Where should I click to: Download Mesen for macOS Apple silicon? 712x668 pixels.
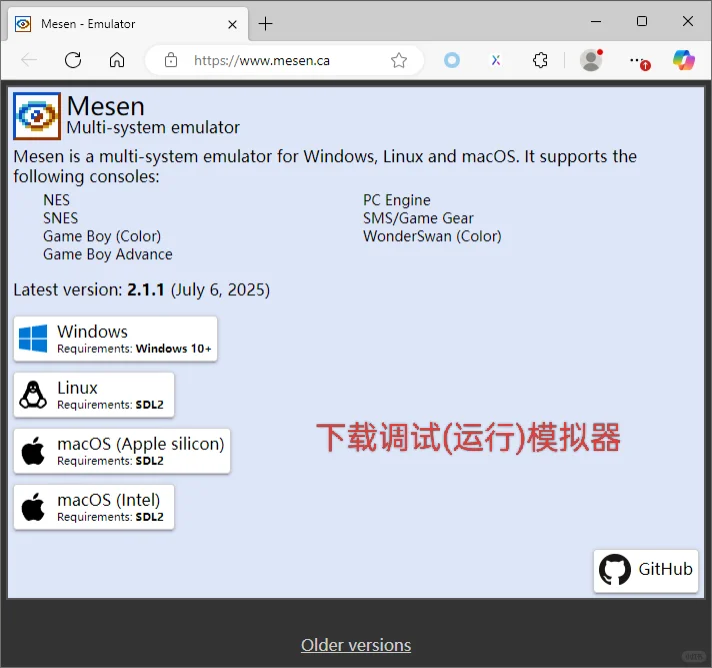(x=122, y=451)
